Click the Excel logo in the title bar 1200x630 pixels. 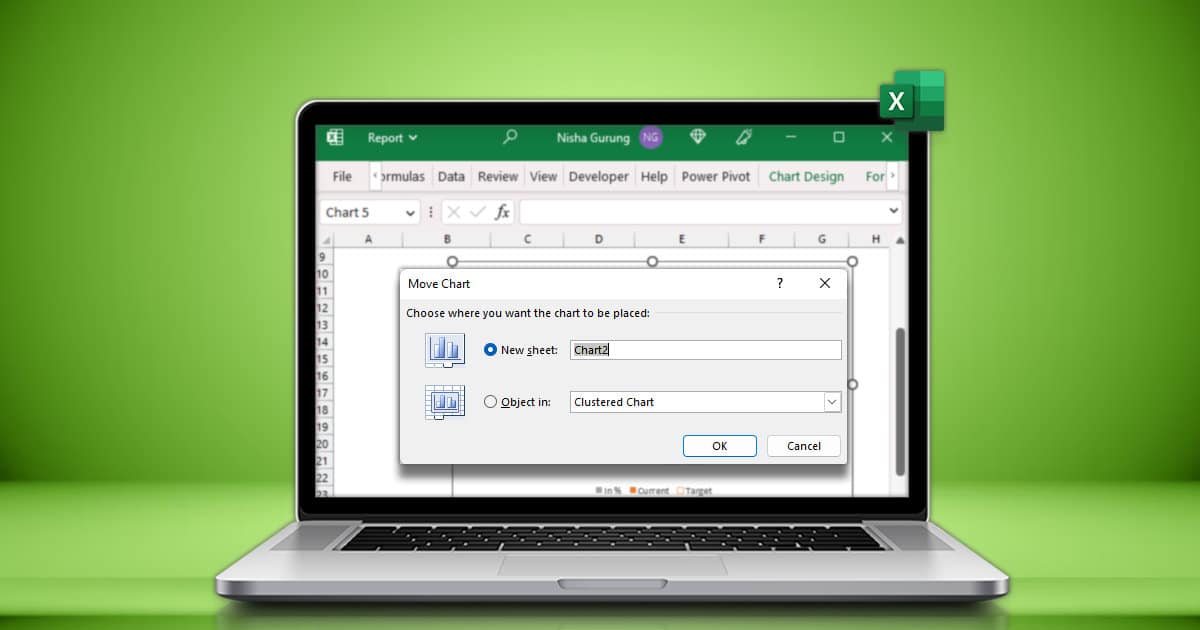336,138
